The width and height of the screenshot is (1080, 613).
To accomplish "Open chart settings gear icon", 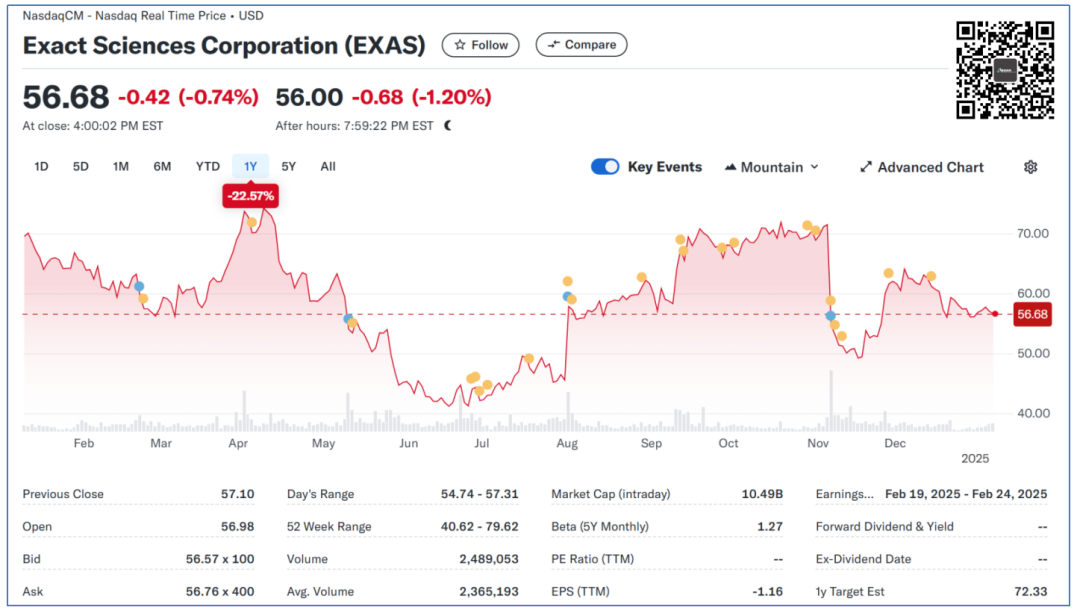I will [x=1030, y=167].
